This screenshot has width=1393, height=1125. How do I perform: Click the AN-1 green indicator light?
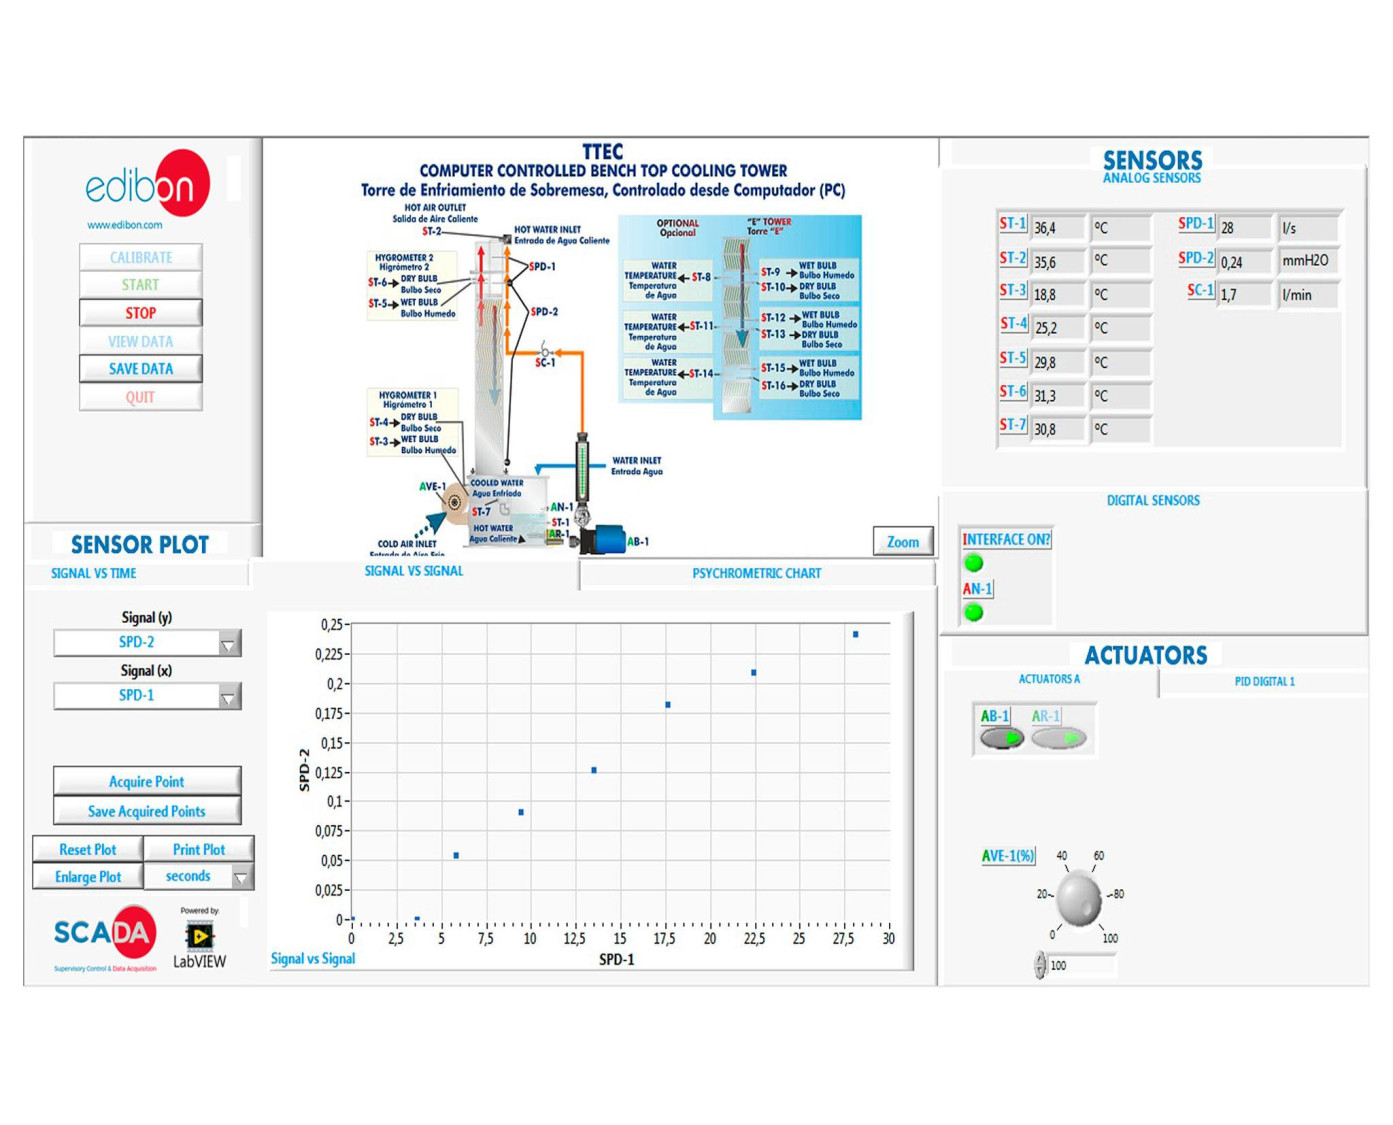973,613
